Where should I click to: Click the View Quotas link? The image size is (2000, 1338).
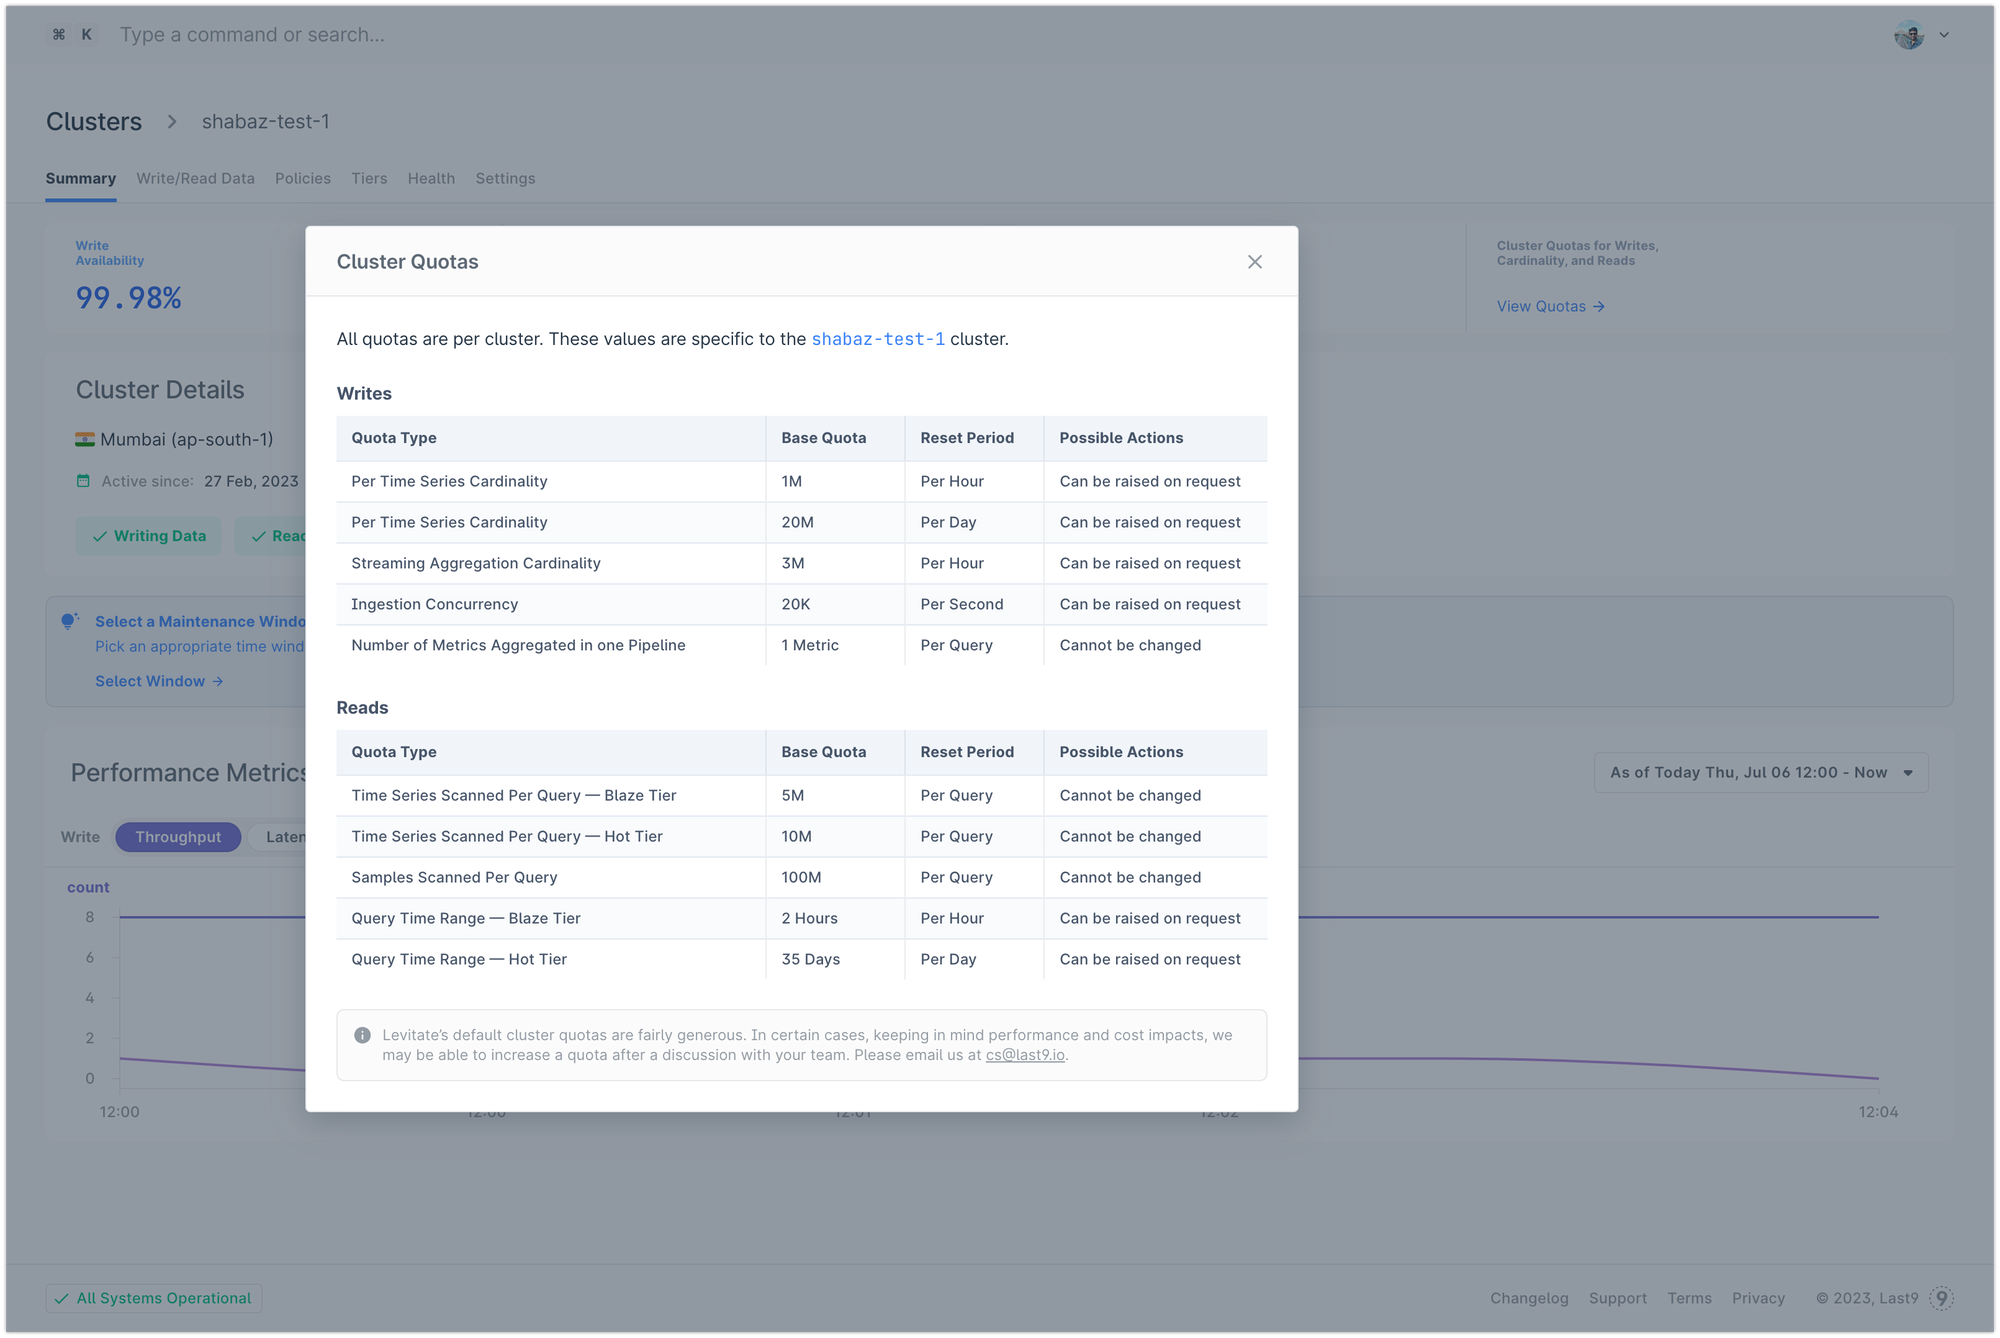[1550, 306]
